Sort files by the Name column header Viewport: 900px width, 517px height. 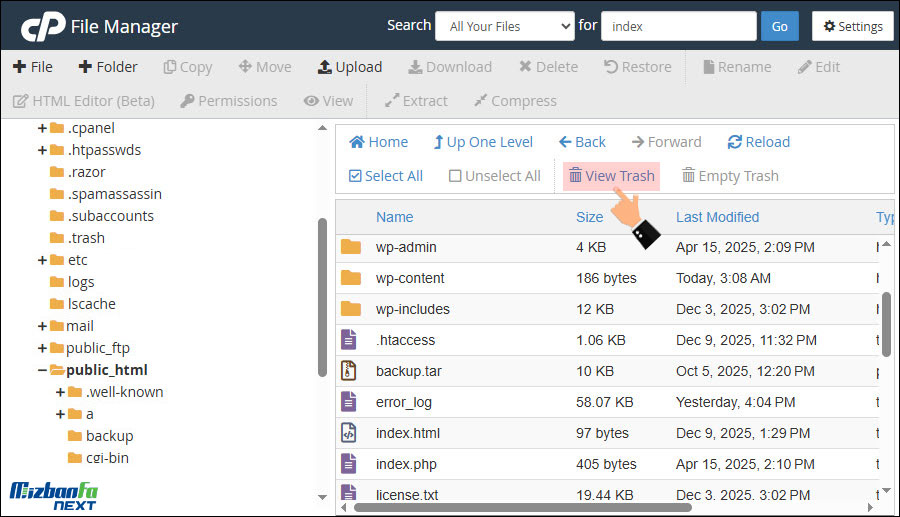(x=394, y=217)
